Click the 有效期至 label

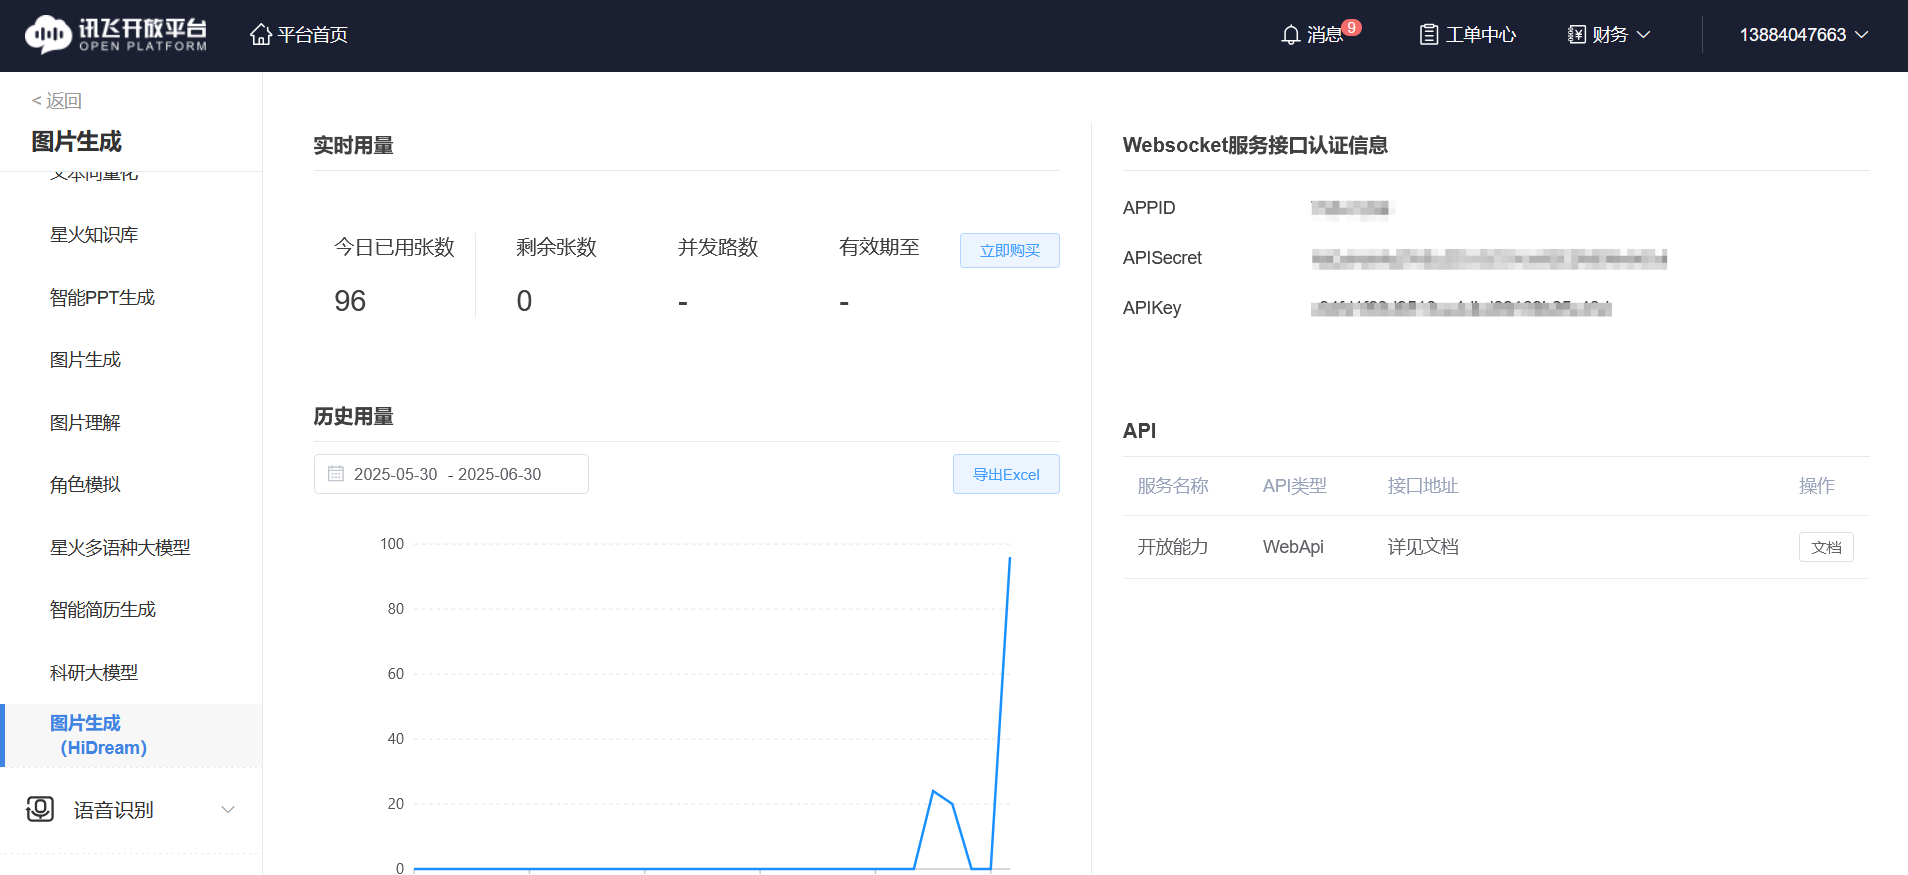pyautogui.click(x=879, y=247)
